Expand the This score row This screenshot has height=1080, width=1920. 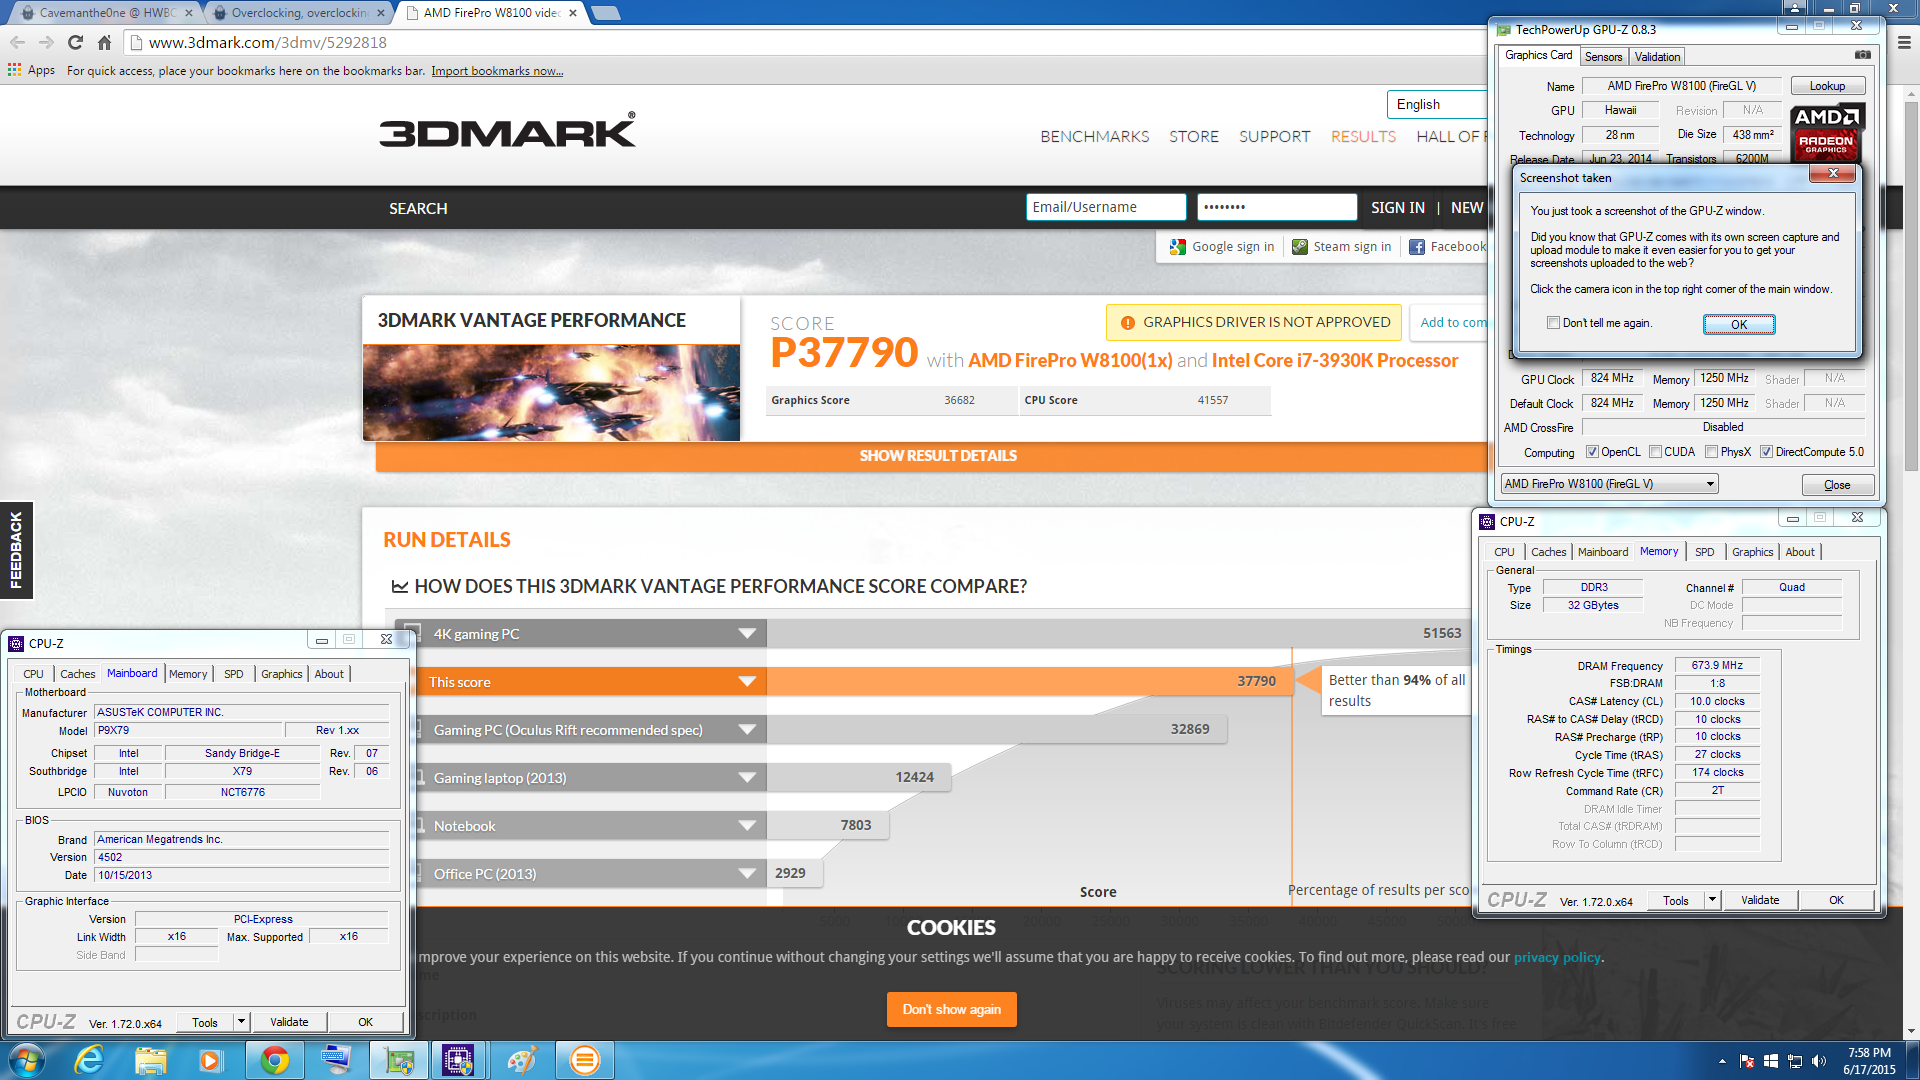pos(746,682)
